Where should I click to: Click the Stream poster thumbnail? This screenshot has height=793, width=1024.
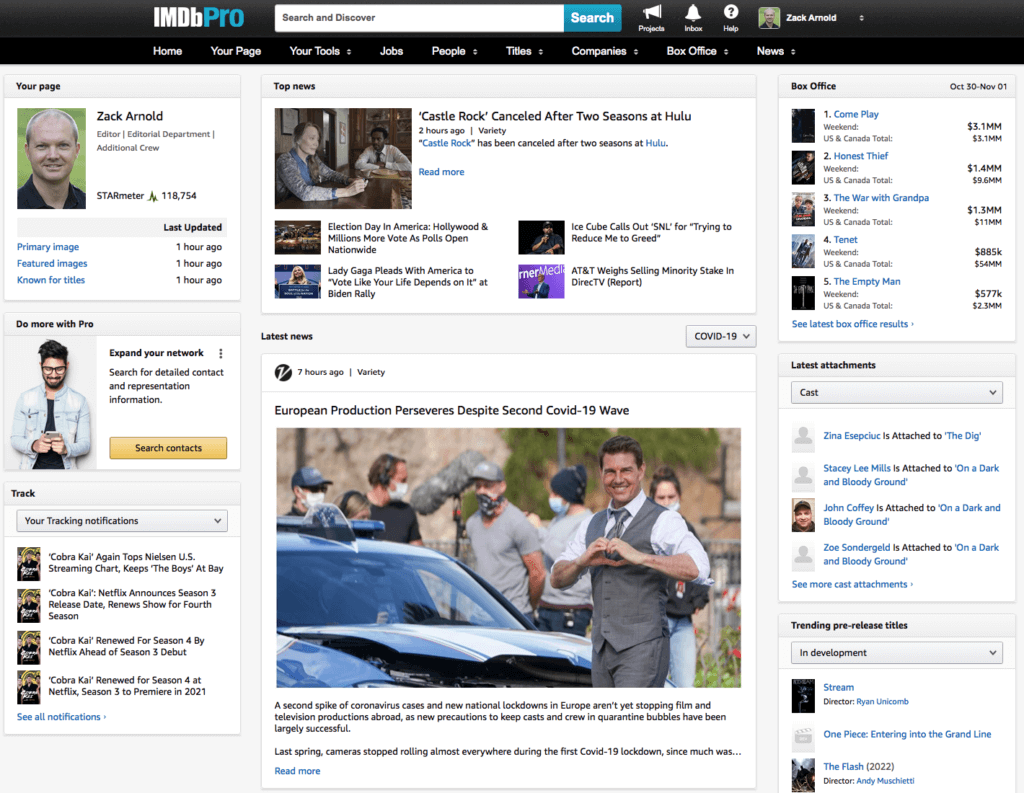pyautogui.click(x=803, y=696)
